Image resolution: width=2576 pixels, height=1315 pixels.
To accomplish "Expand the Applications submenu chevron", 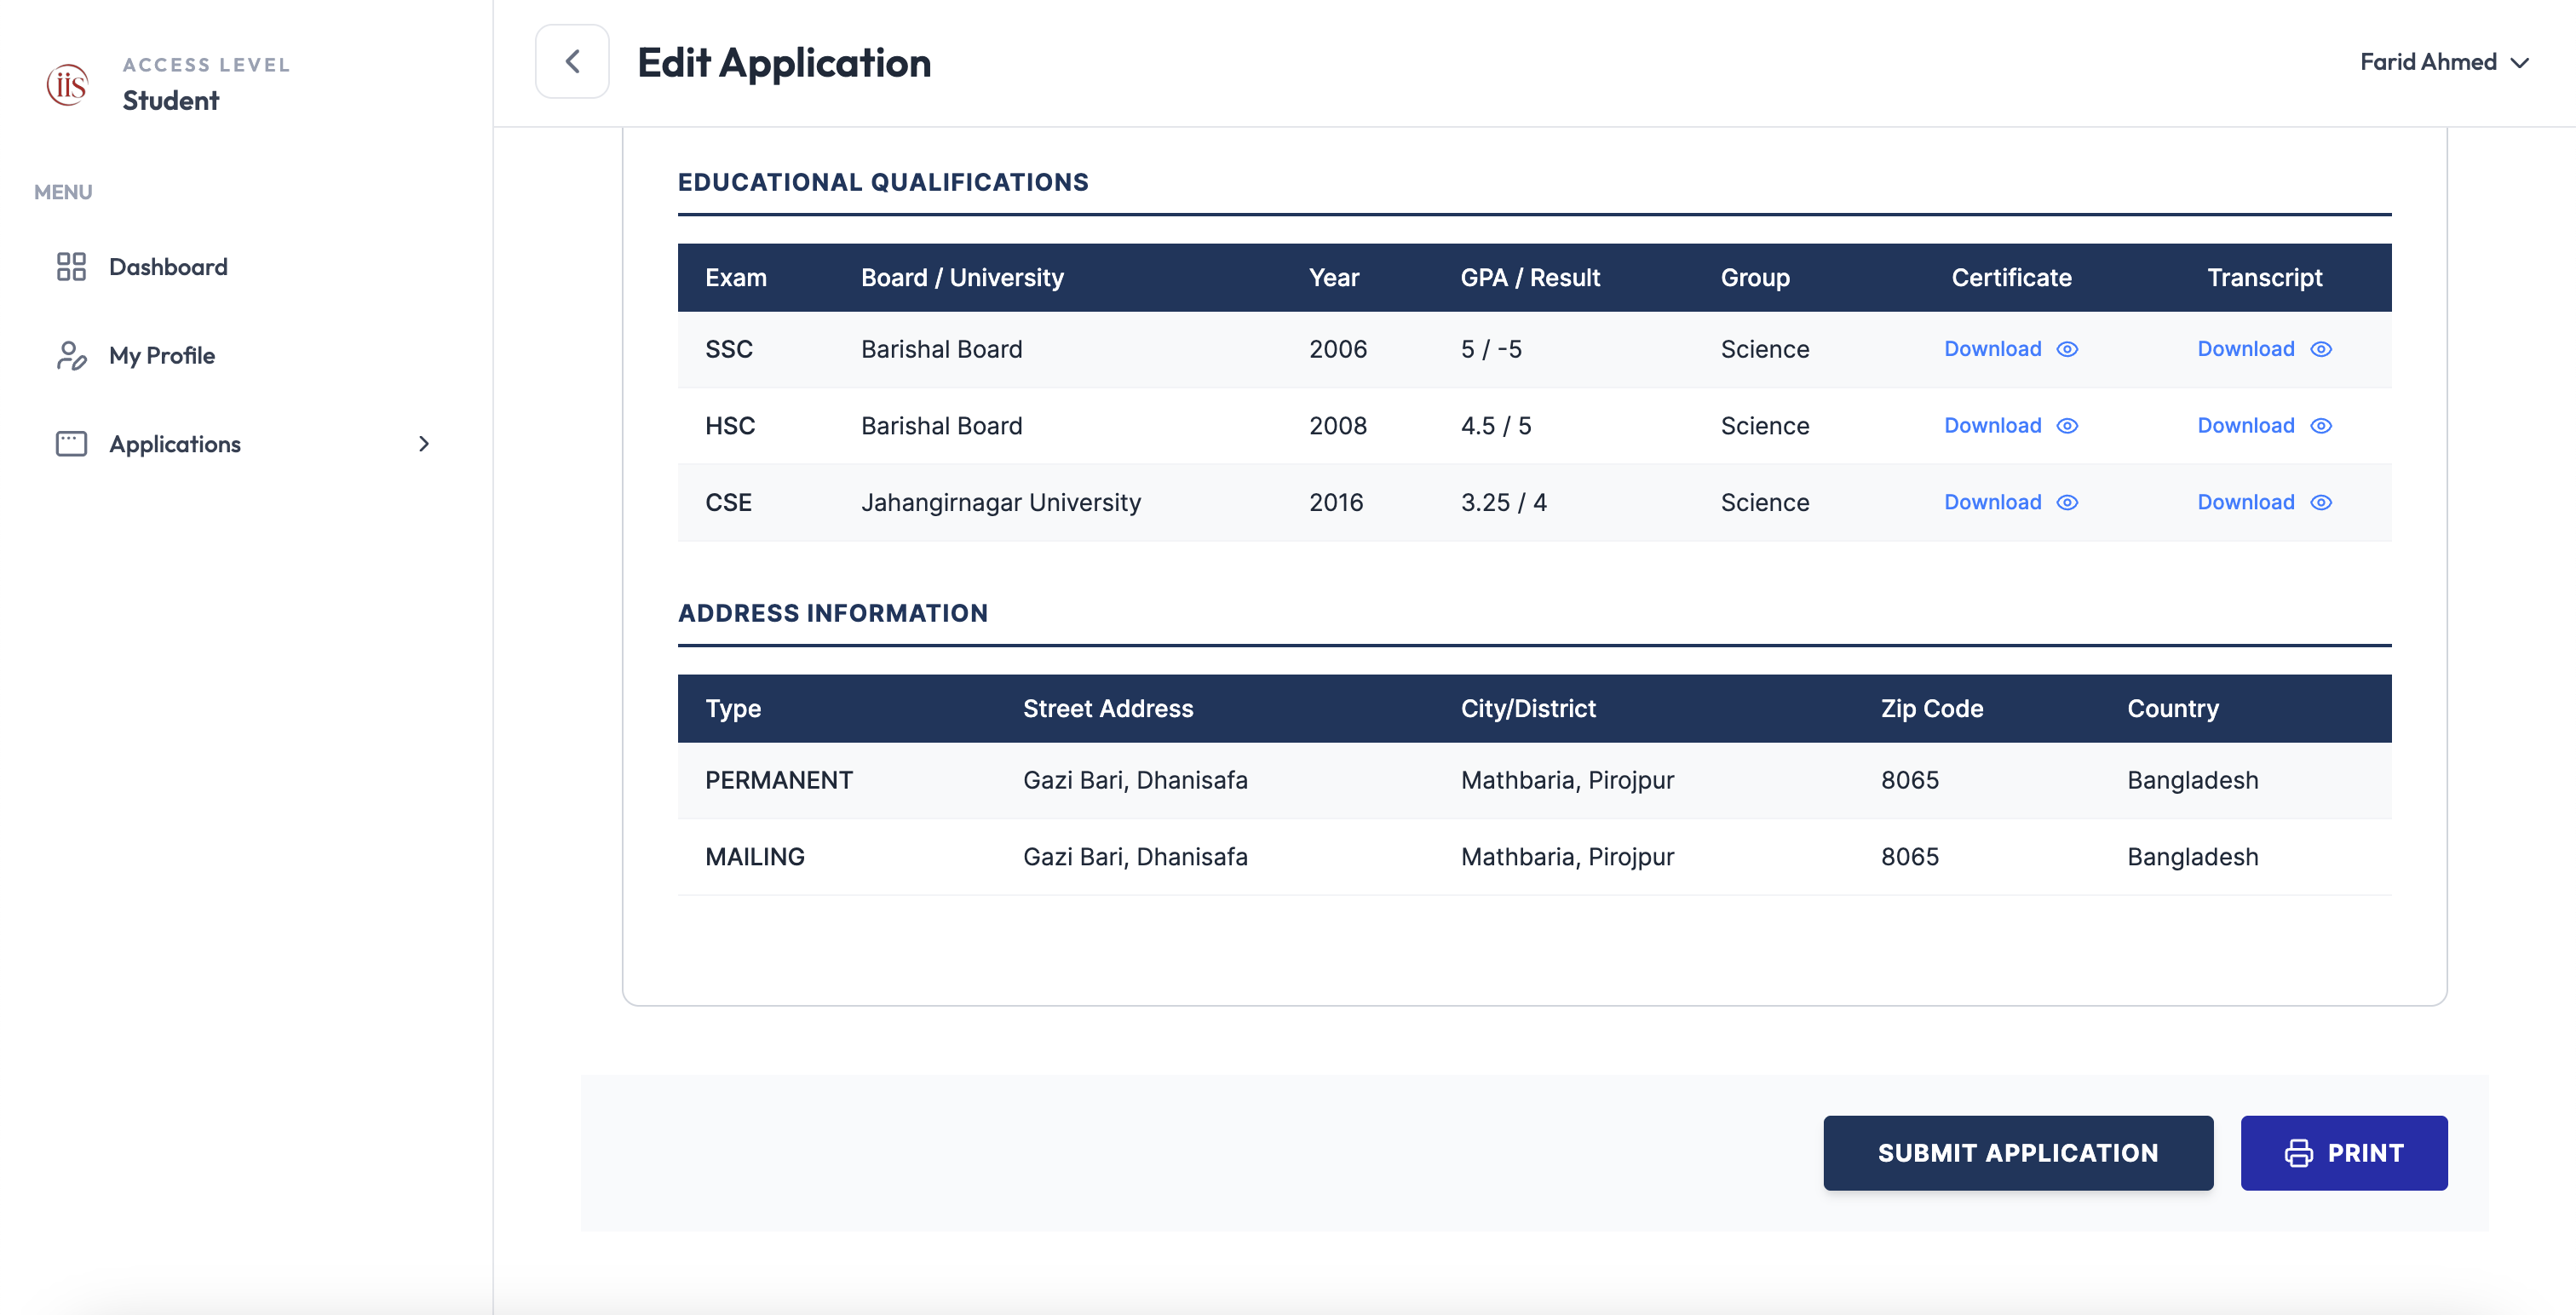I will [424, 443].
